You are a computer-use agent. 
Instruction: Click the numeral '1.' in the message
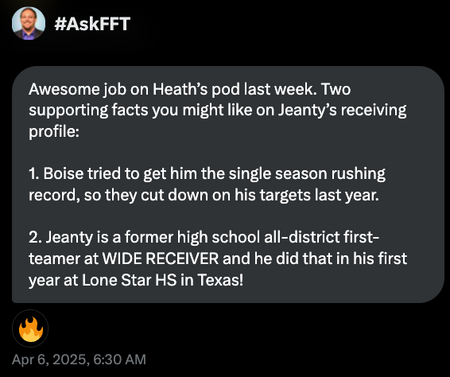click(34, 174)
